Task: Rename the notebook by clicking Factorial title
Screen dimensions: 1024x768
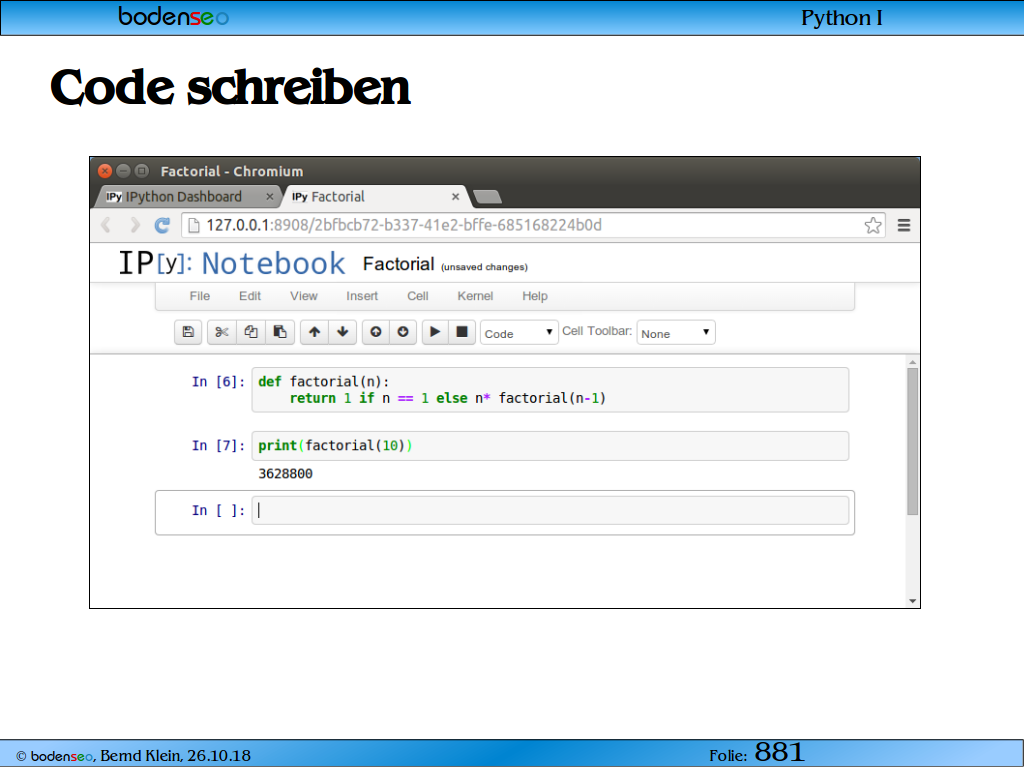Action: coord(398,264)
